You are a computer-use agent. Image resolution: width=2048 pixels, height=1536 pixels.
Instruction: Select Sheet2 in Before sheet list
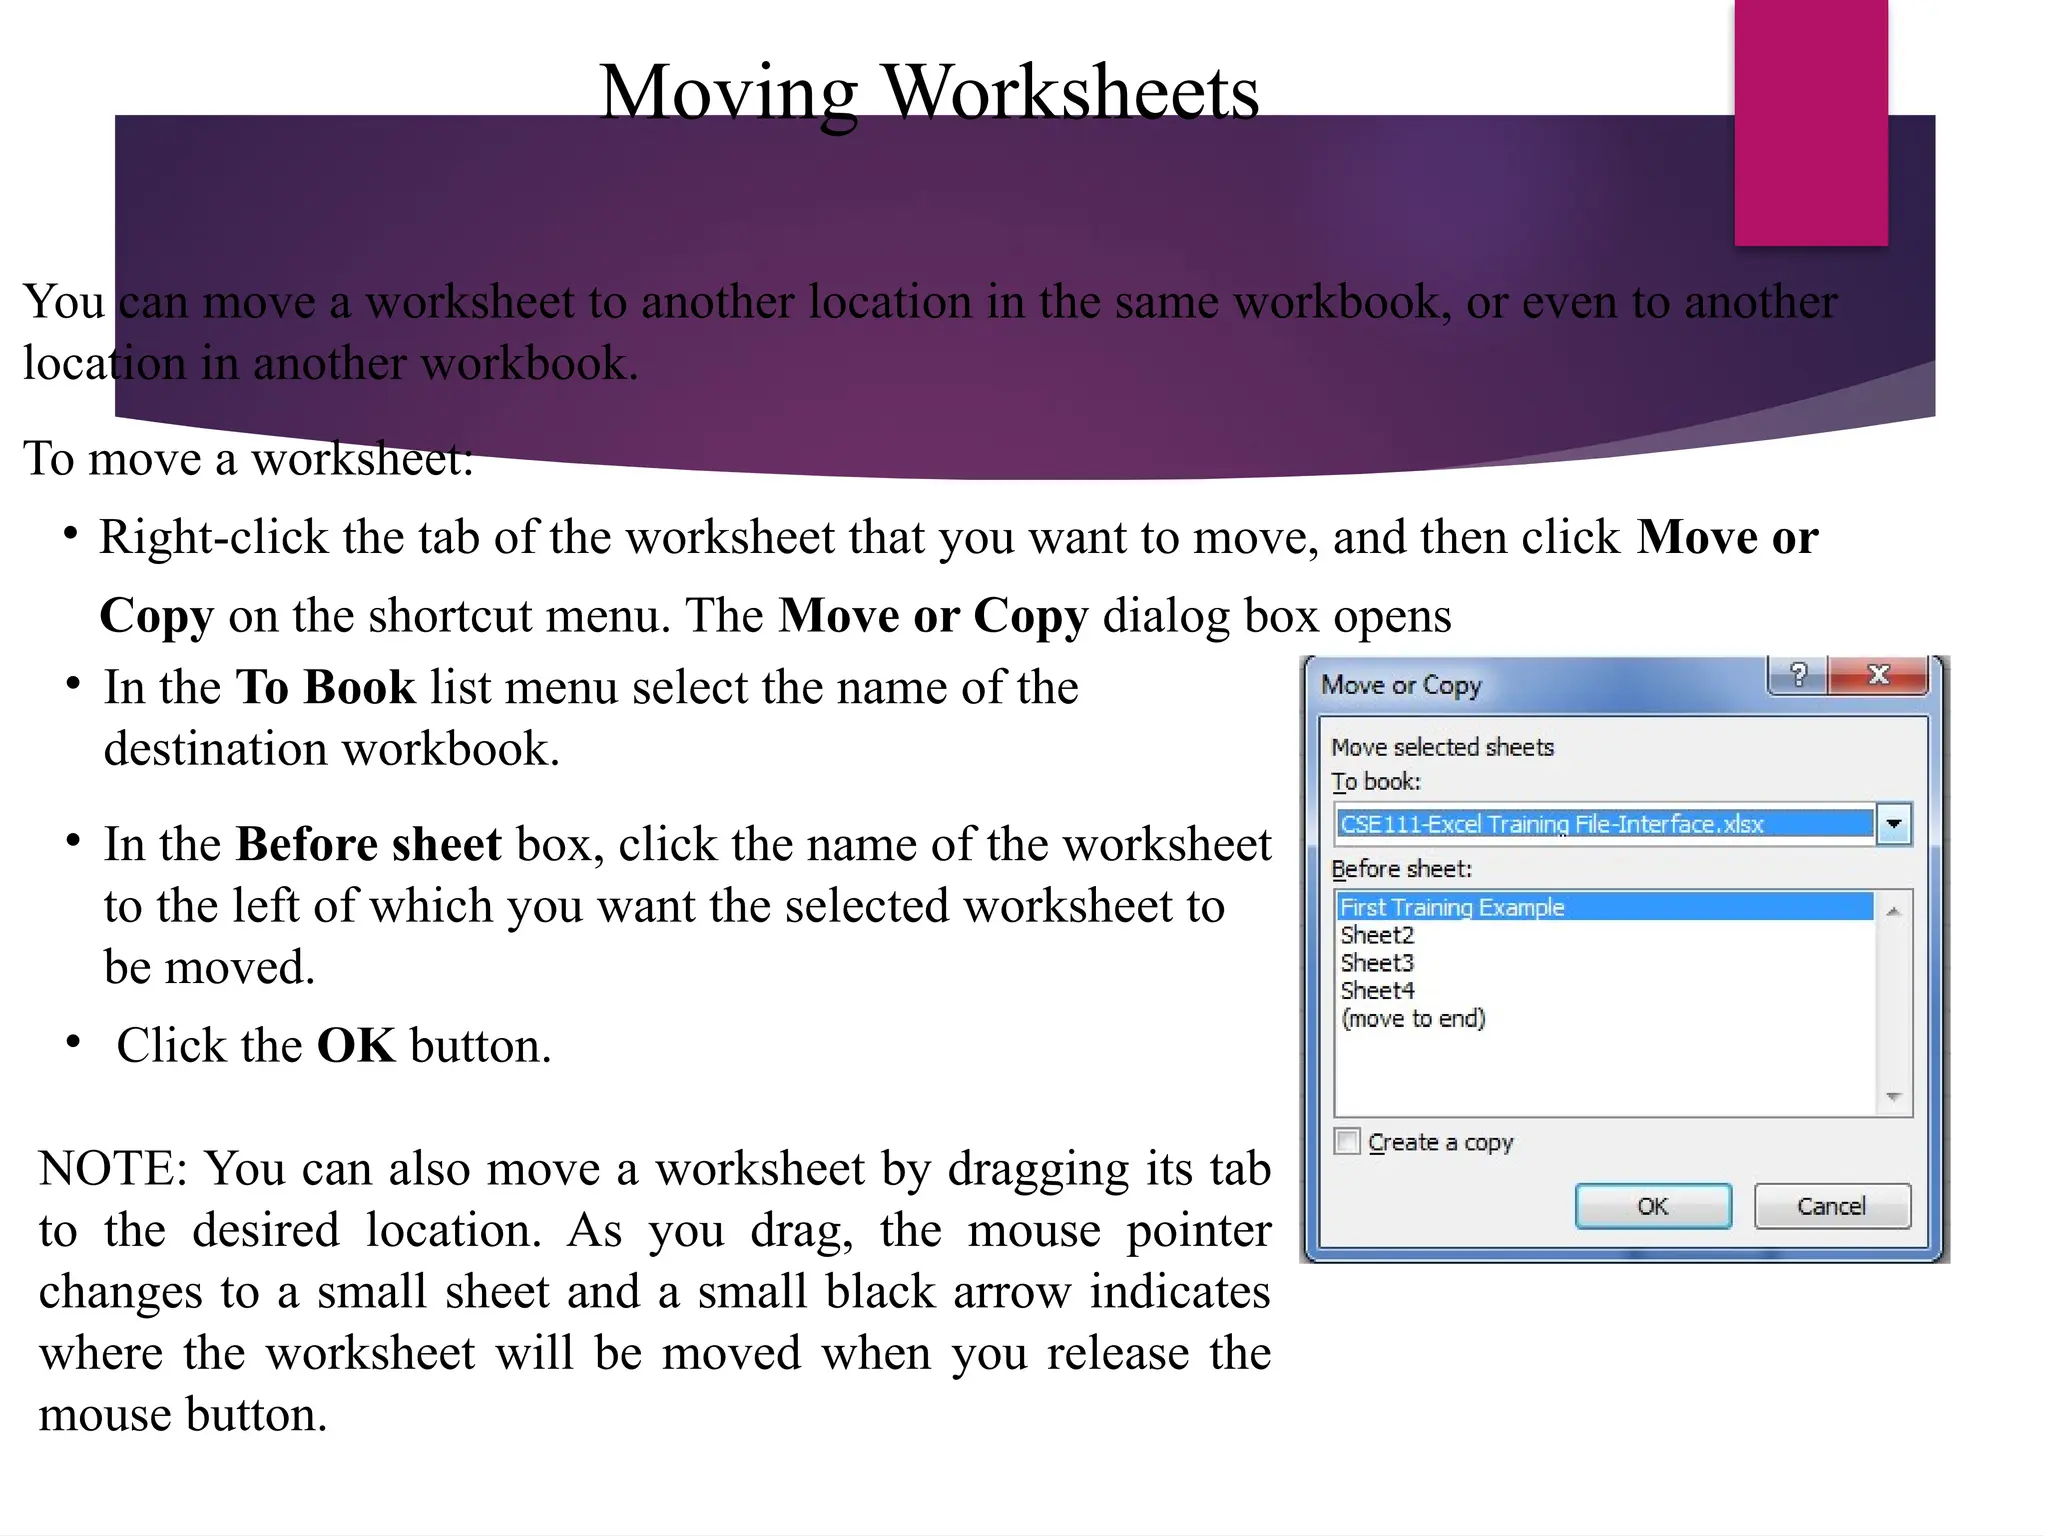1377,935
